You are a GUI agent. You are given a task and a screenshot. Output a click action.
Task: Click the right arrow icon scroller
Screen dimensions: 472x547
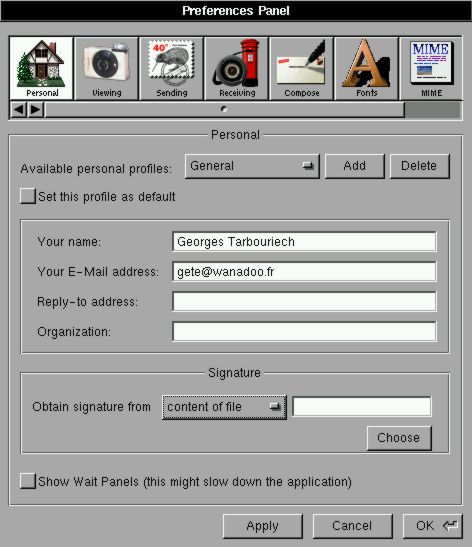pyautogui.click(x=36, y=110)
